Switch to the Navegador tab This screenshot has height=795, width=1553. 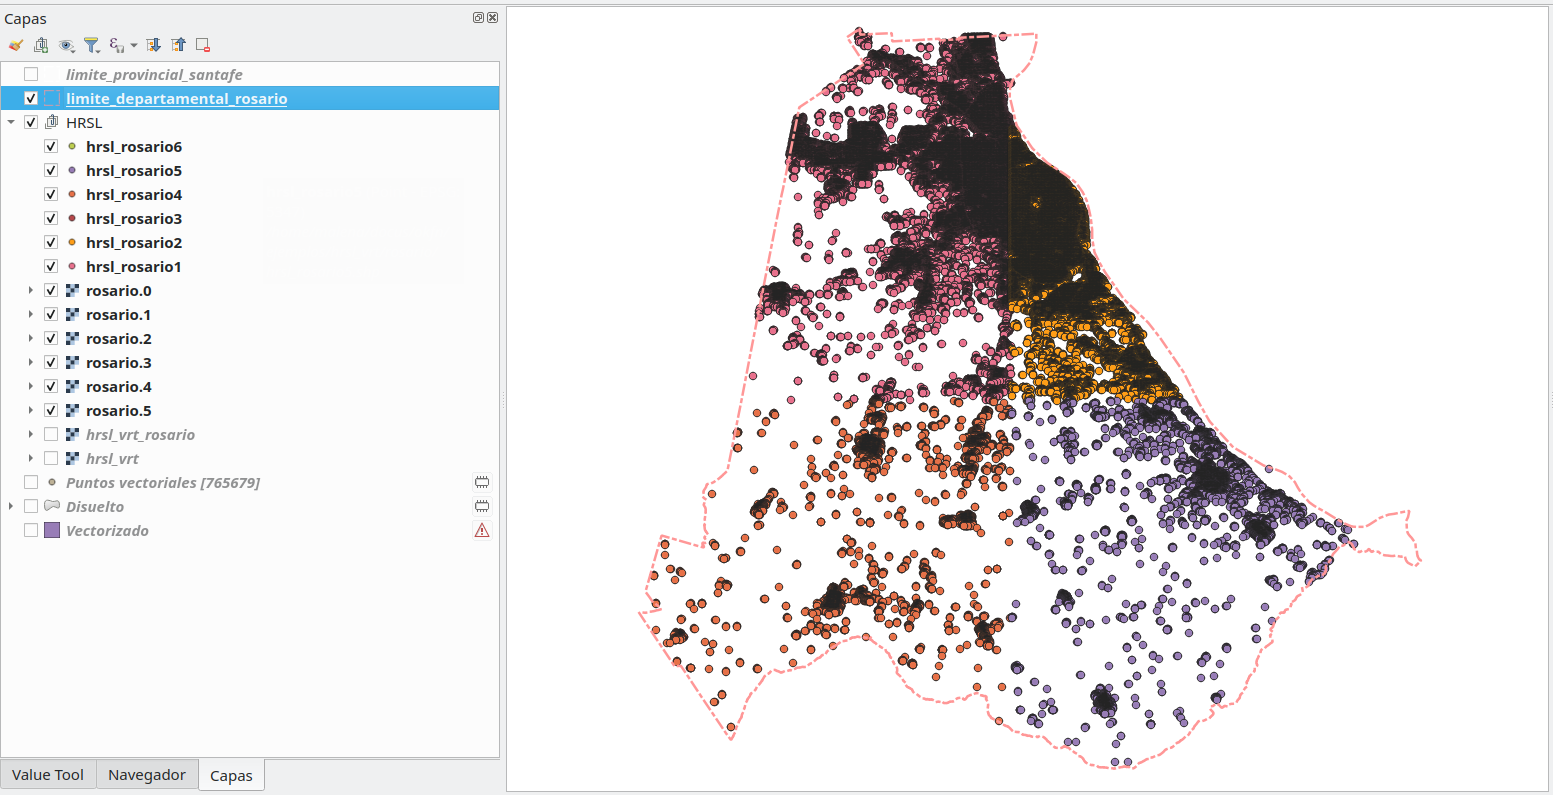pos(147,775)
